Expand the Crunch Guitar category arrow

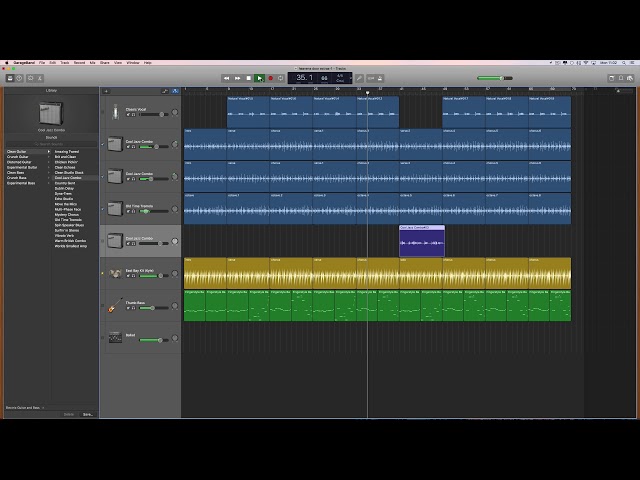(x=49, y=157)
